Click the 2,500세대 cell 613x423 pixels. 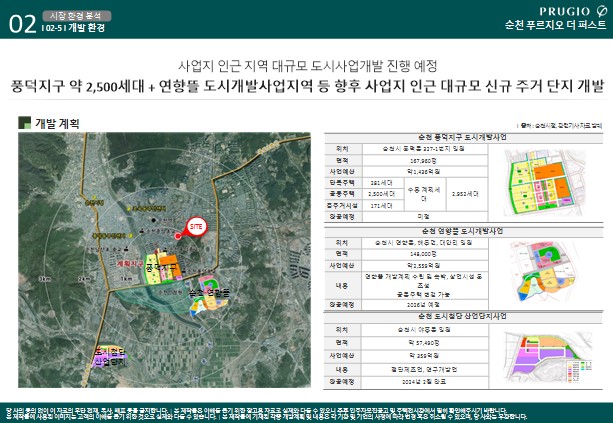[x=382, y=194]
